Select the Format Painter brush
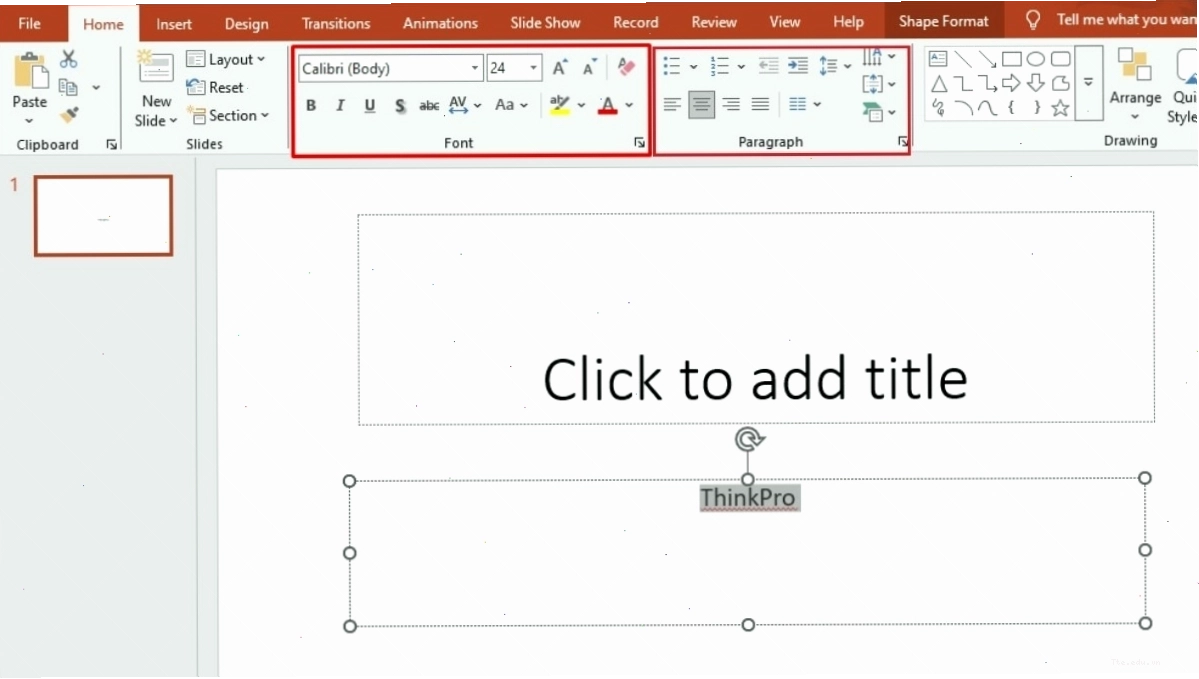This screenshot has height=679, width=1199. (x=70, y=115)
